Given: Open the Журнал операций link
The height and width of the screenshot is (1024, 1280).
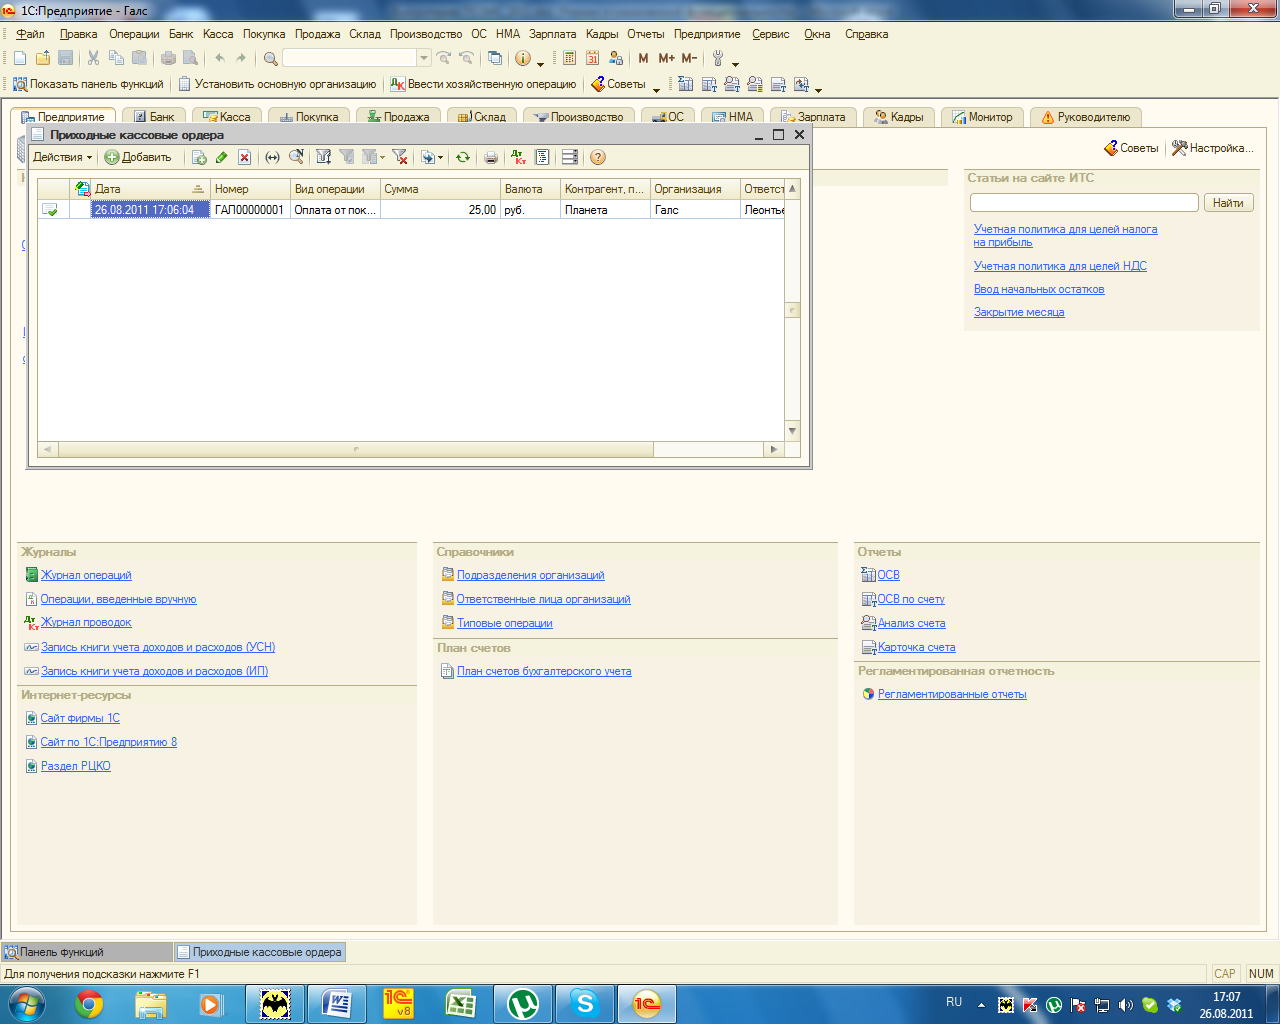Looking at the screenshot, I should click(86, 575).
